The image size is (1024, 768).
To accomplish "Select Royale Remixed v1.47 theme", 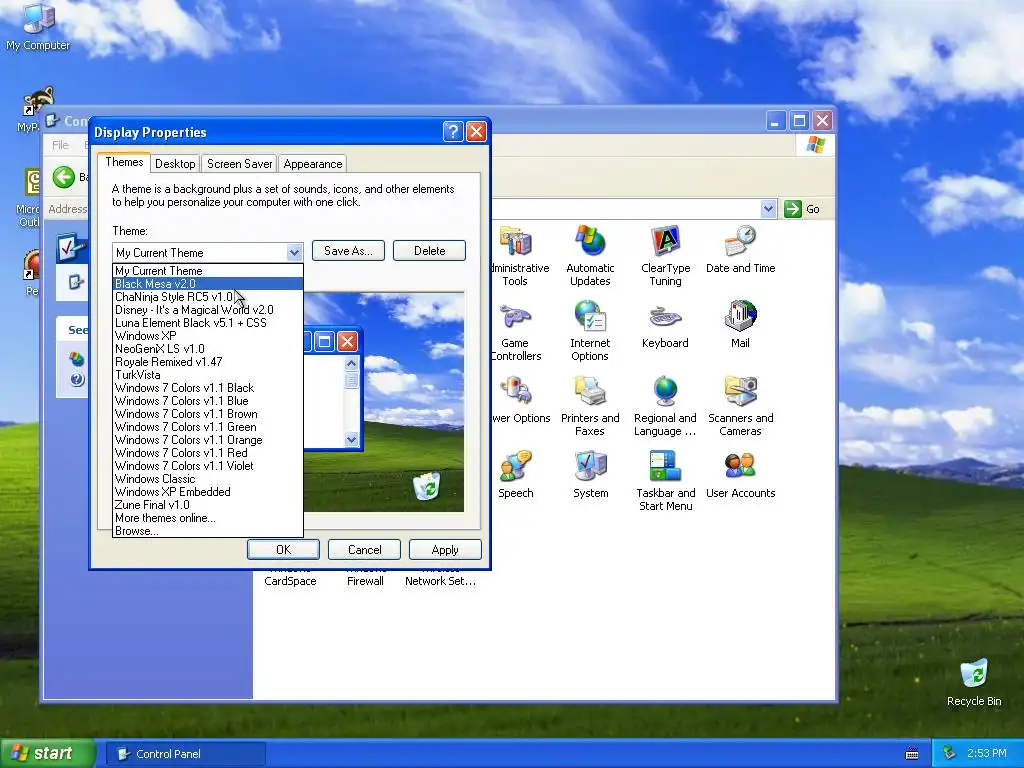I will tap(208, 362).
